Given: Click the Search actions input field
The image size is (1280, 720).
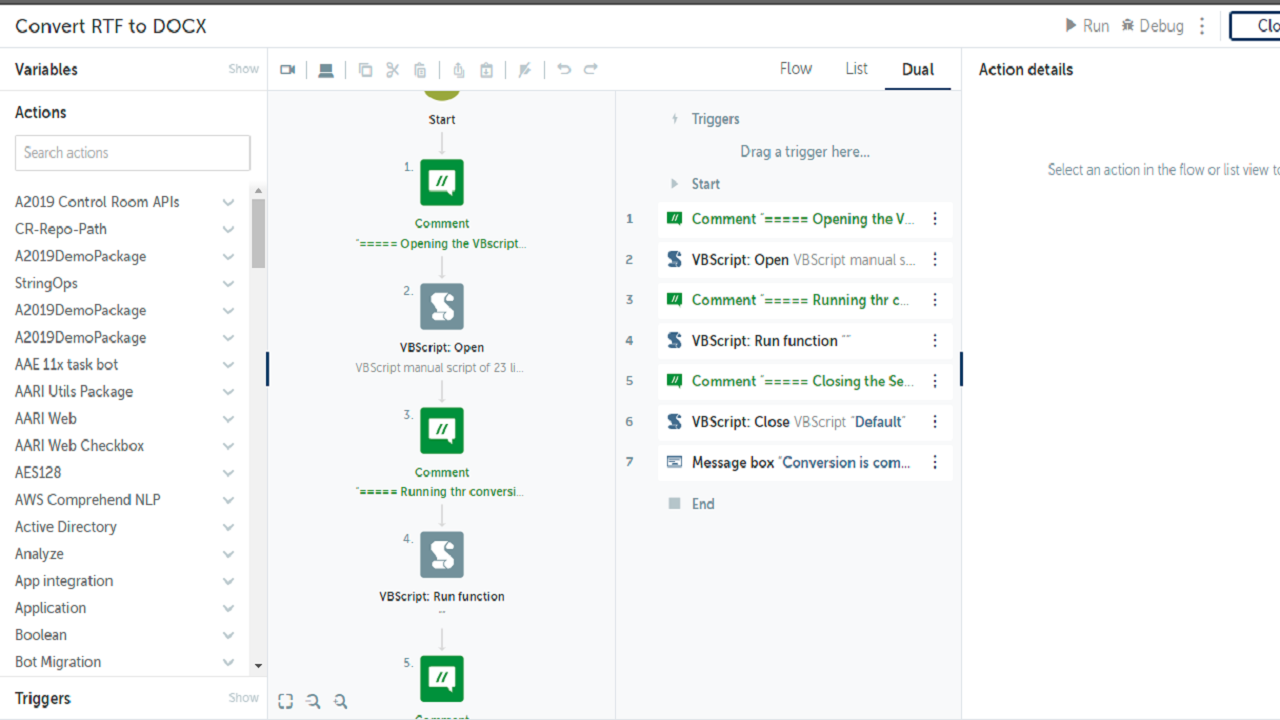Looking at the screenshot, I should 132,153.
